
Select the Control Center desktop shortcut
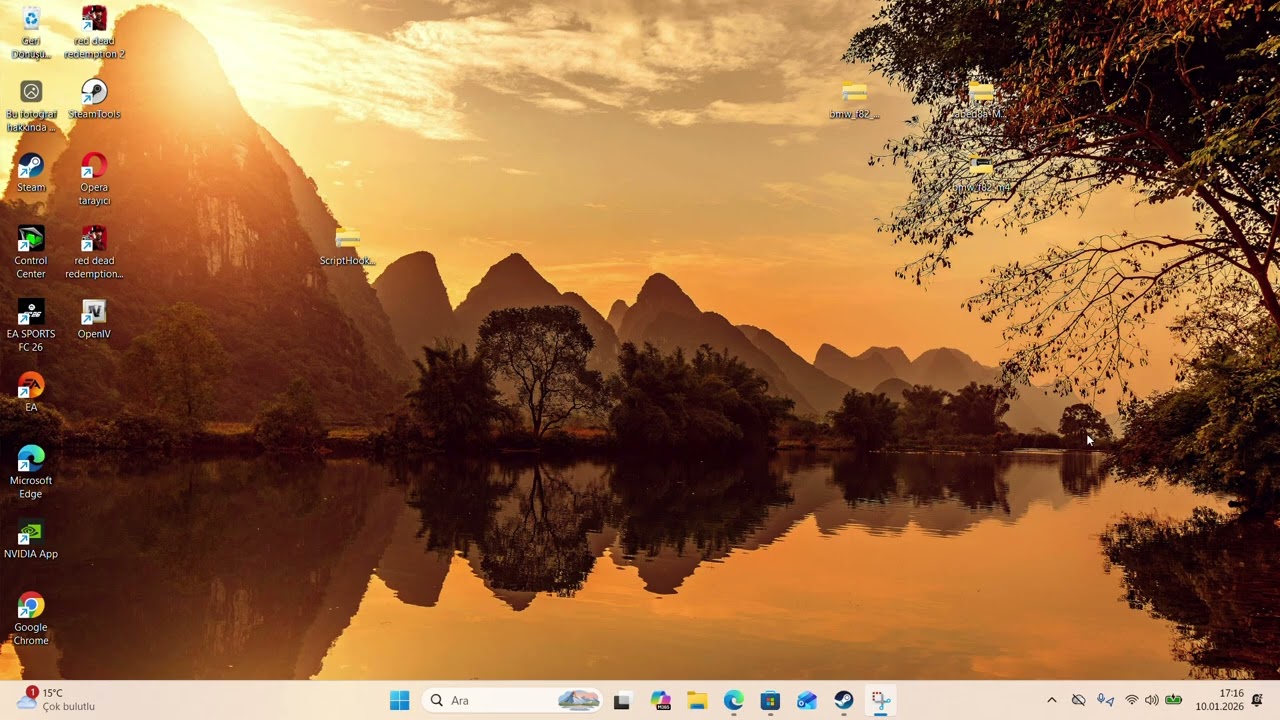[31, 252]
